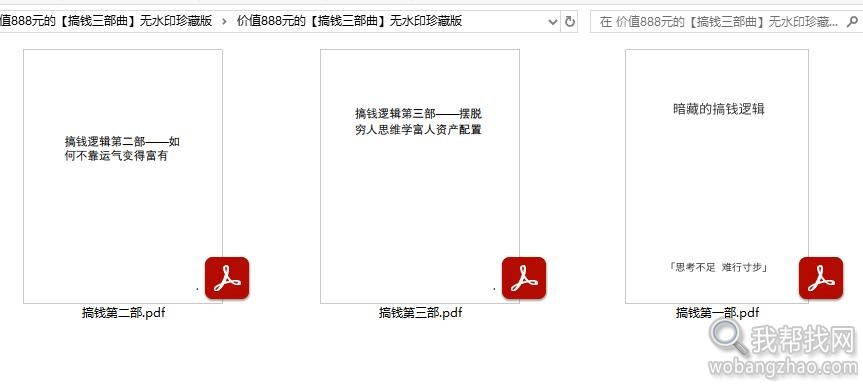This screenshot has height=386, width=863.
Task: Select the first breadcrumb folder 搞钱三部曲
Action: (x=106, y=21)
